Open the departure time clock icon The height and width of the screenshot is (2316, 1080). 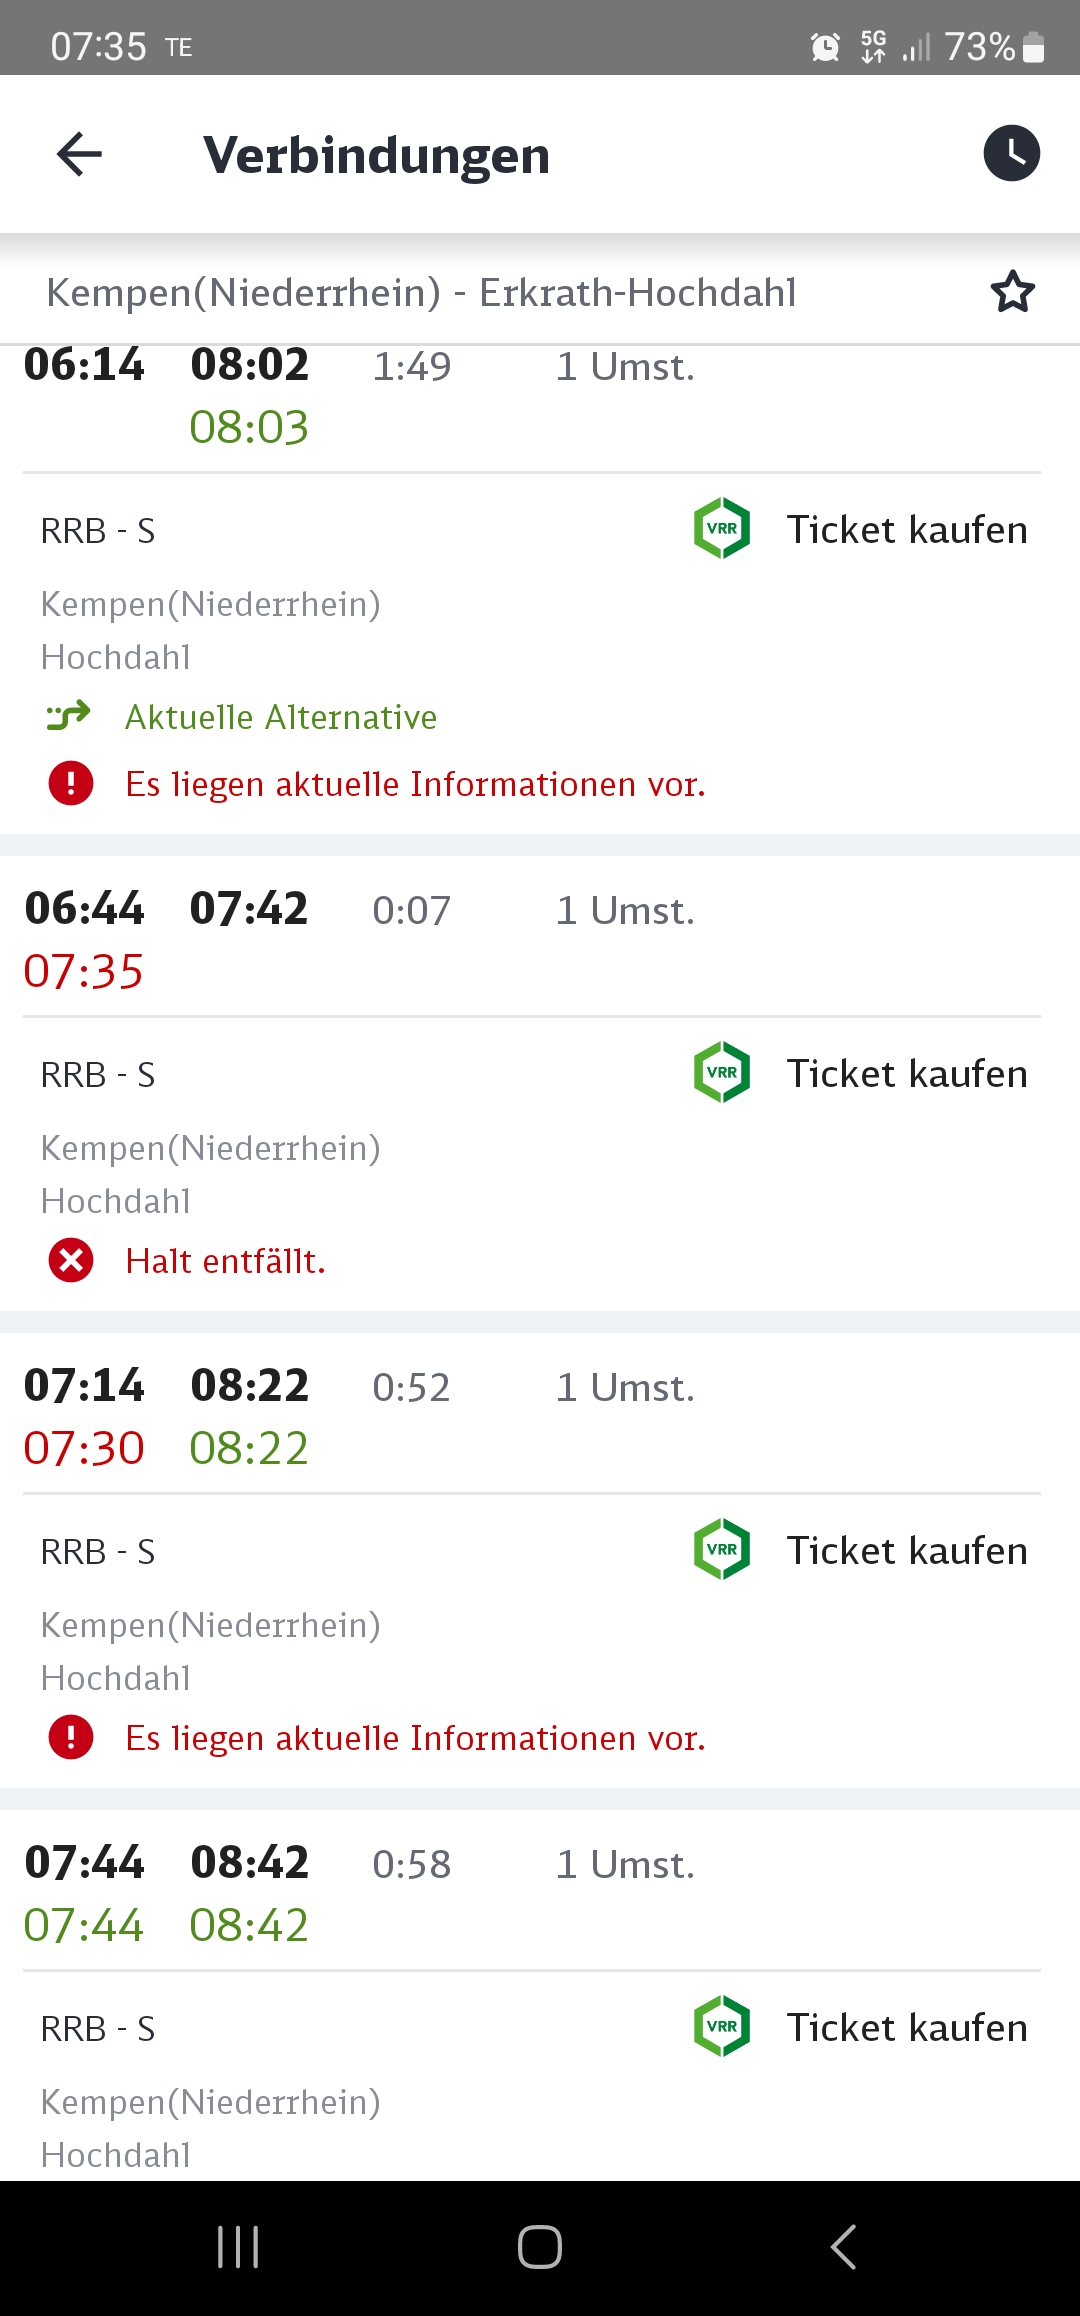pyautogui.click(x=1011, y=154)
